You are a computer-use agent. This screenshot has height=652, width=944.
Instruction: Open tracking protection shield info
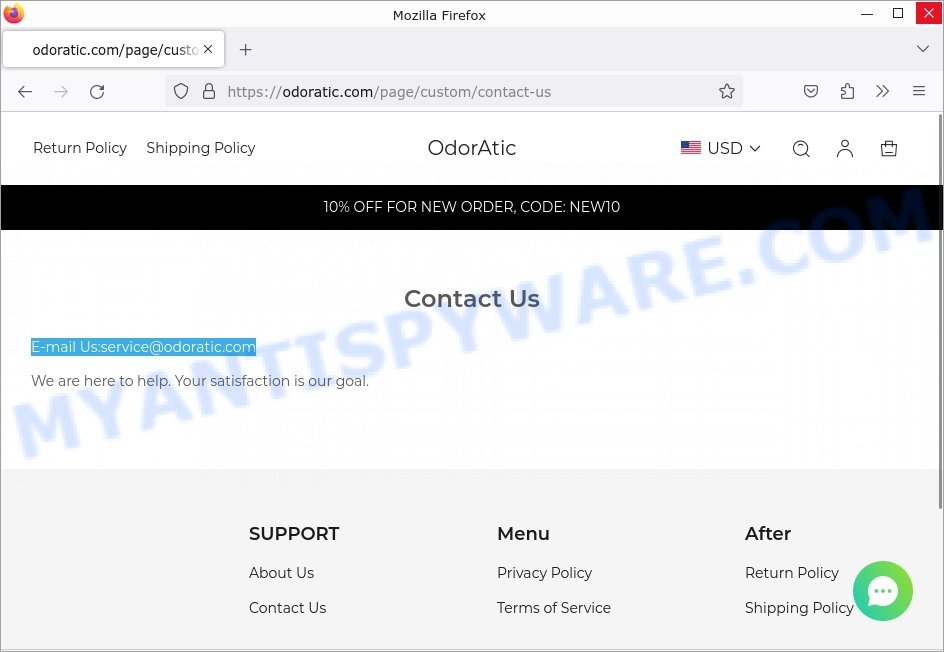pyautogui.click(x=181, y=92)
